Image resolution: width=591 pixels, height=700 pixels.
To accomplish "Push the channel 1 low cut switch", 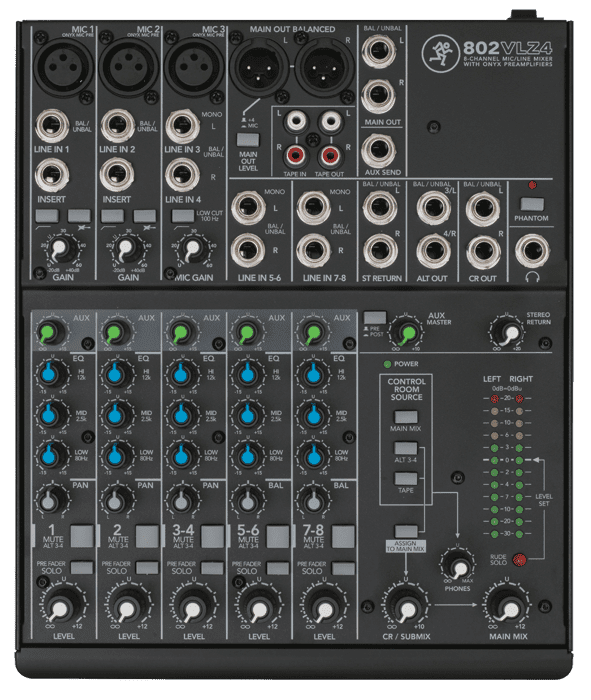I will pos(47,216).
